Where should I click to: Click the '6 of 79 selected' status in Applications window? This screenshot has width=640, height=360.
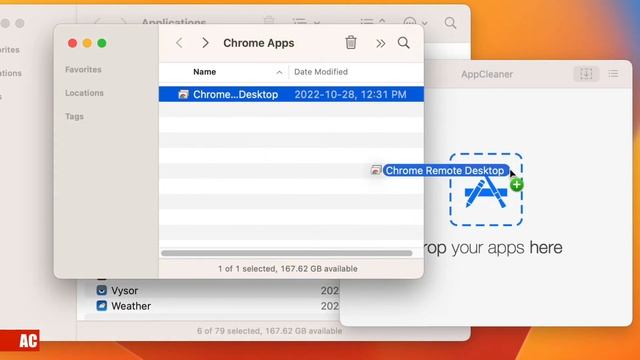pyautogui.click(x=269, y=331)
